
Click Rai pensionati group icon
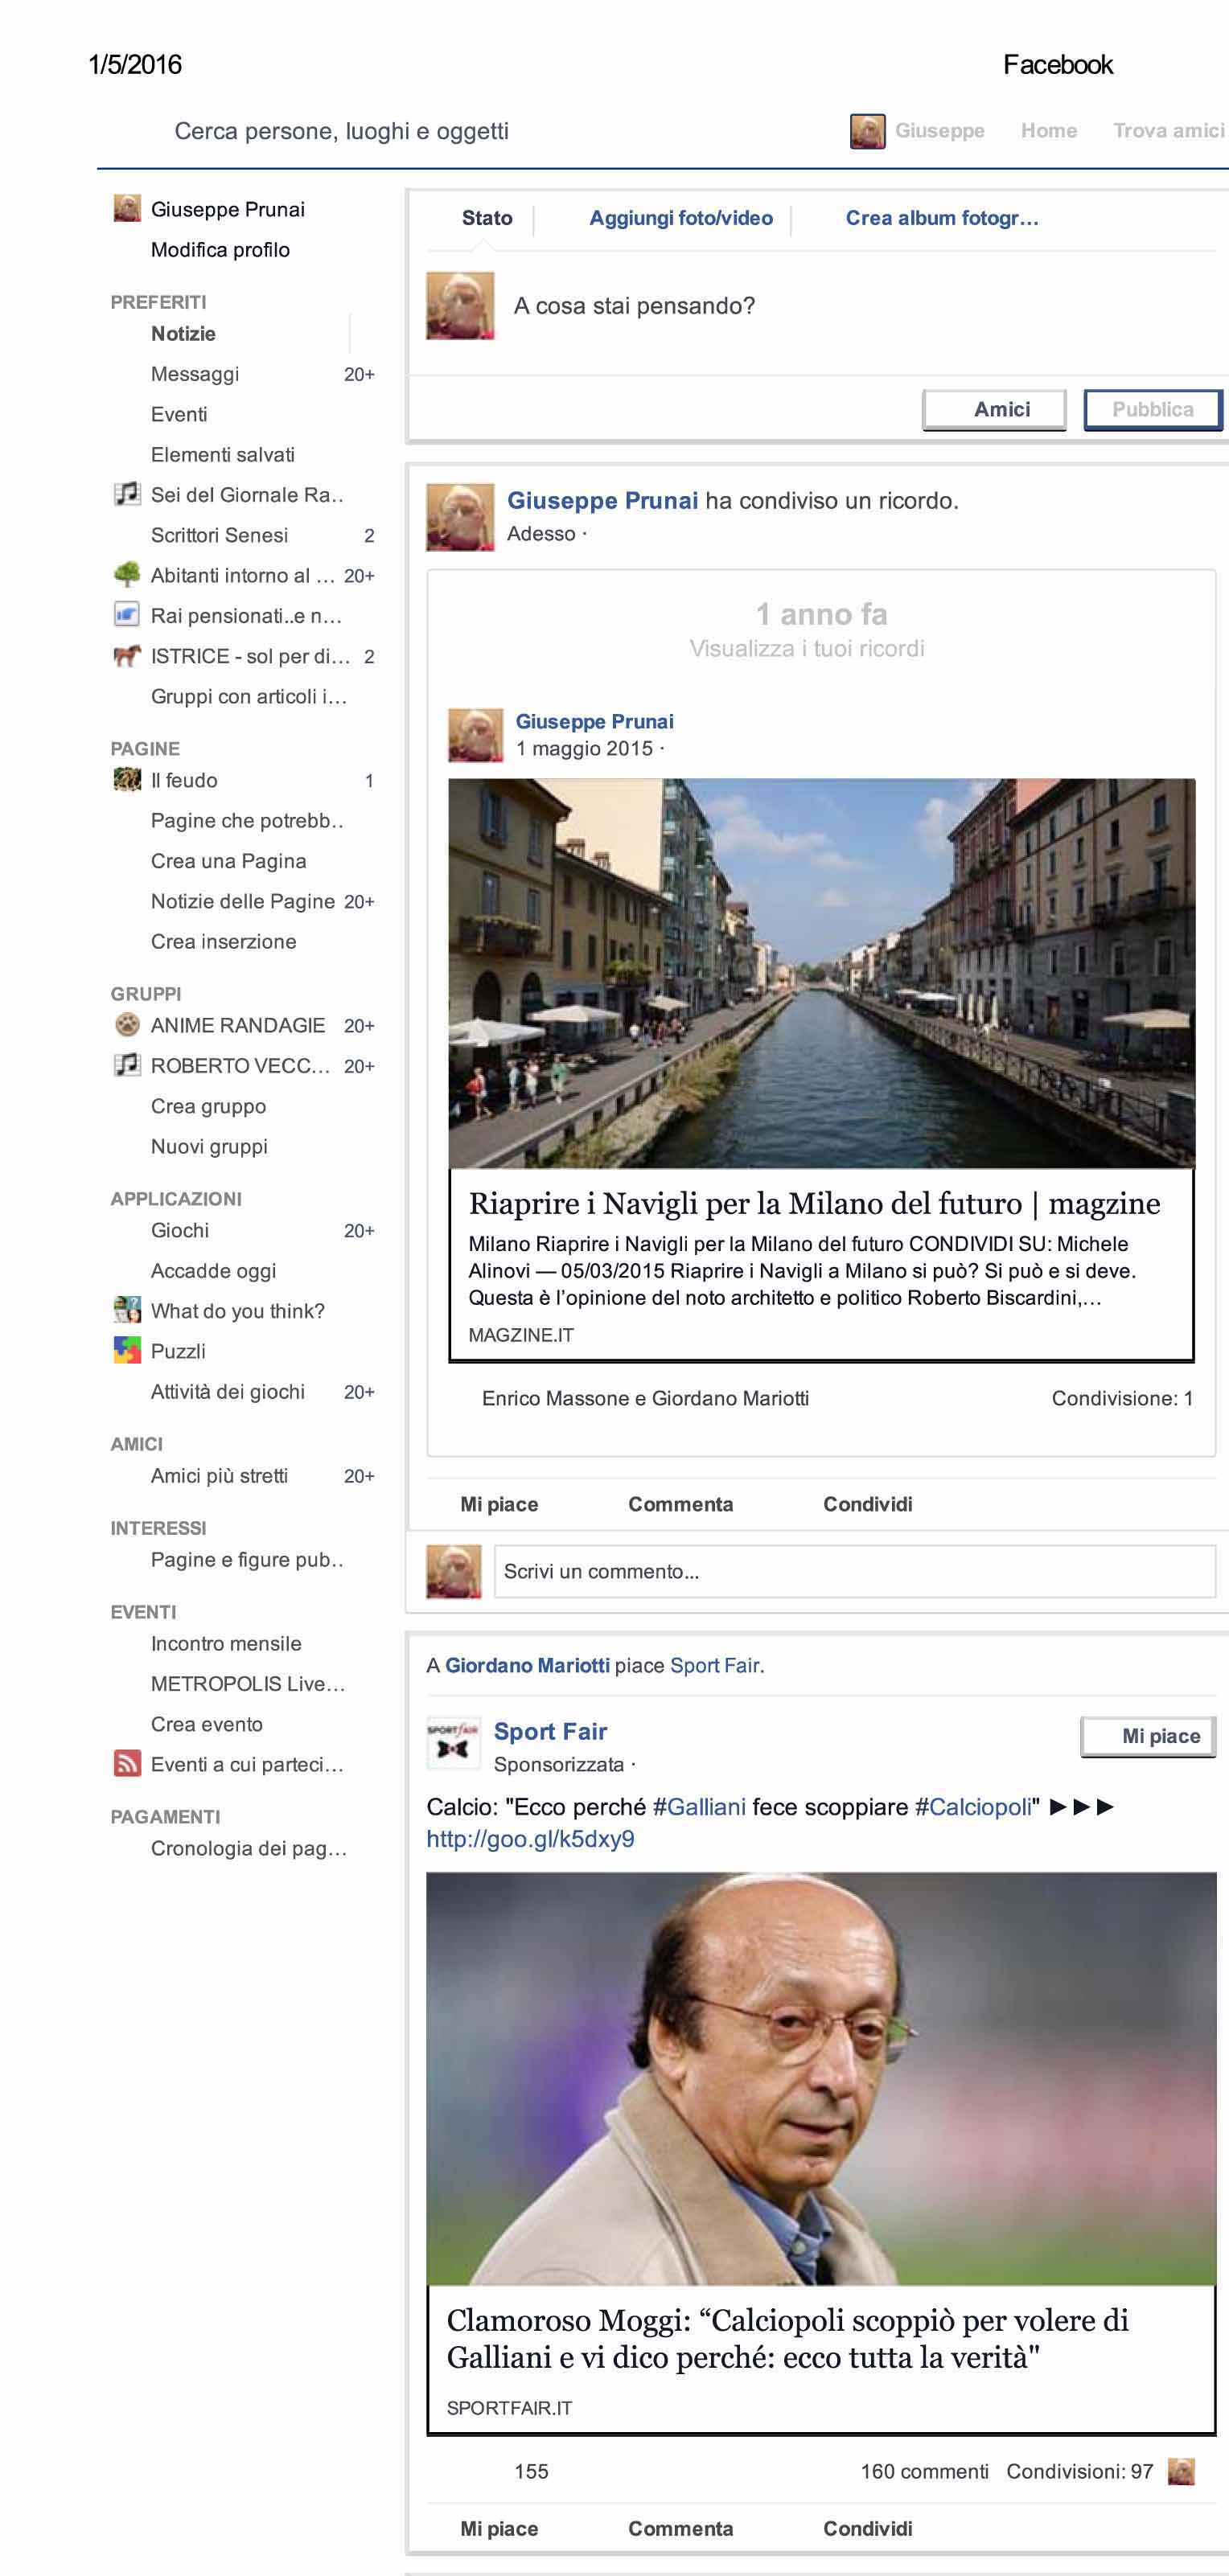[127, 615]
